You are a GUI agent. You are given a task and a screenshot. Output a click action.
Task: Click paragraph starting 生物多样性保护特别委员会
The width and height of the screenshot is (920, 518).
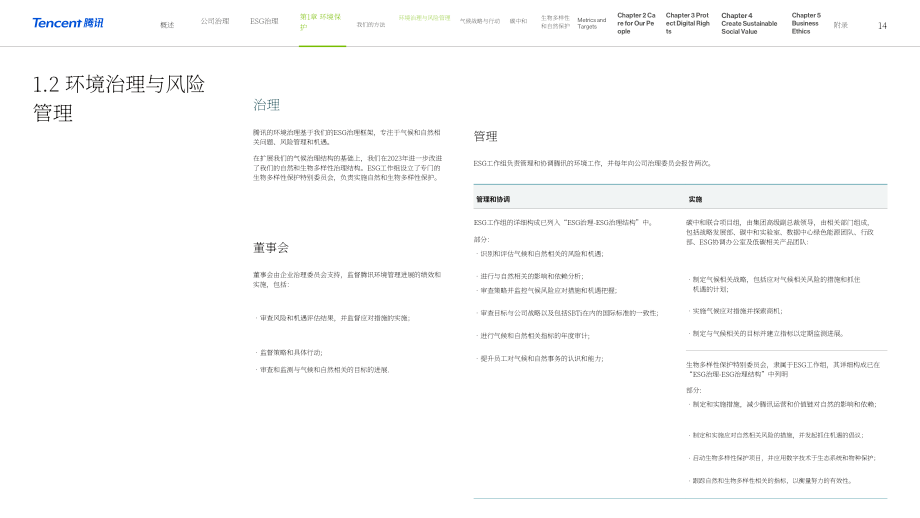783,369
